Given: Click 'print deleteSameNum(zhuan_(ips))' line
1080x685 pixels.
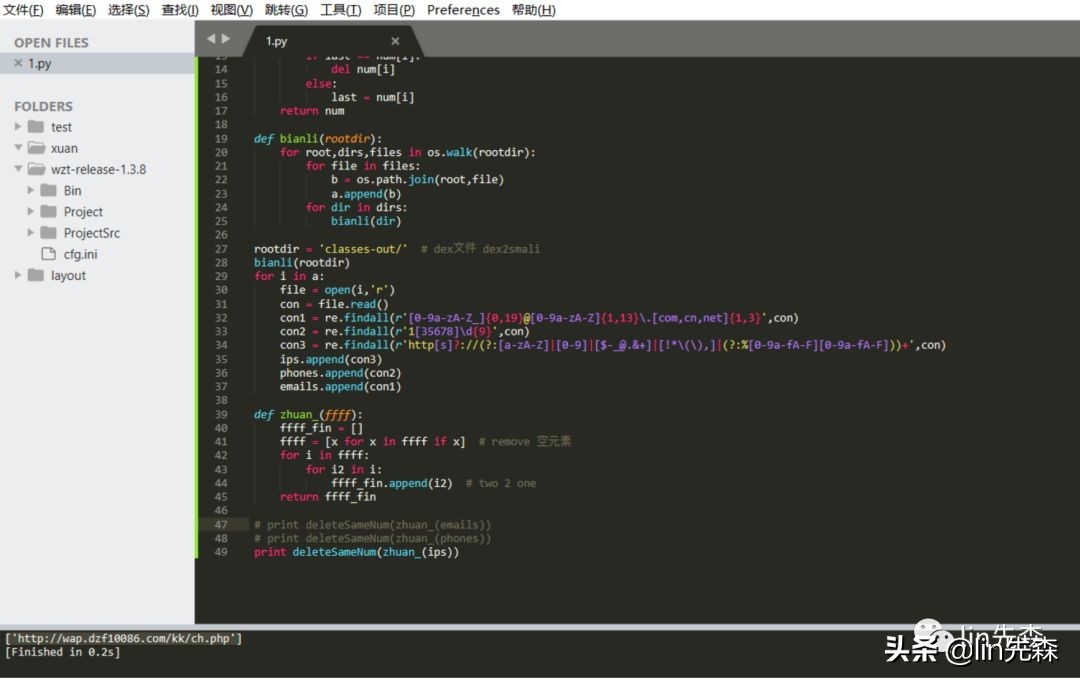Looking at the screenshot, I should tap(356, 552).
